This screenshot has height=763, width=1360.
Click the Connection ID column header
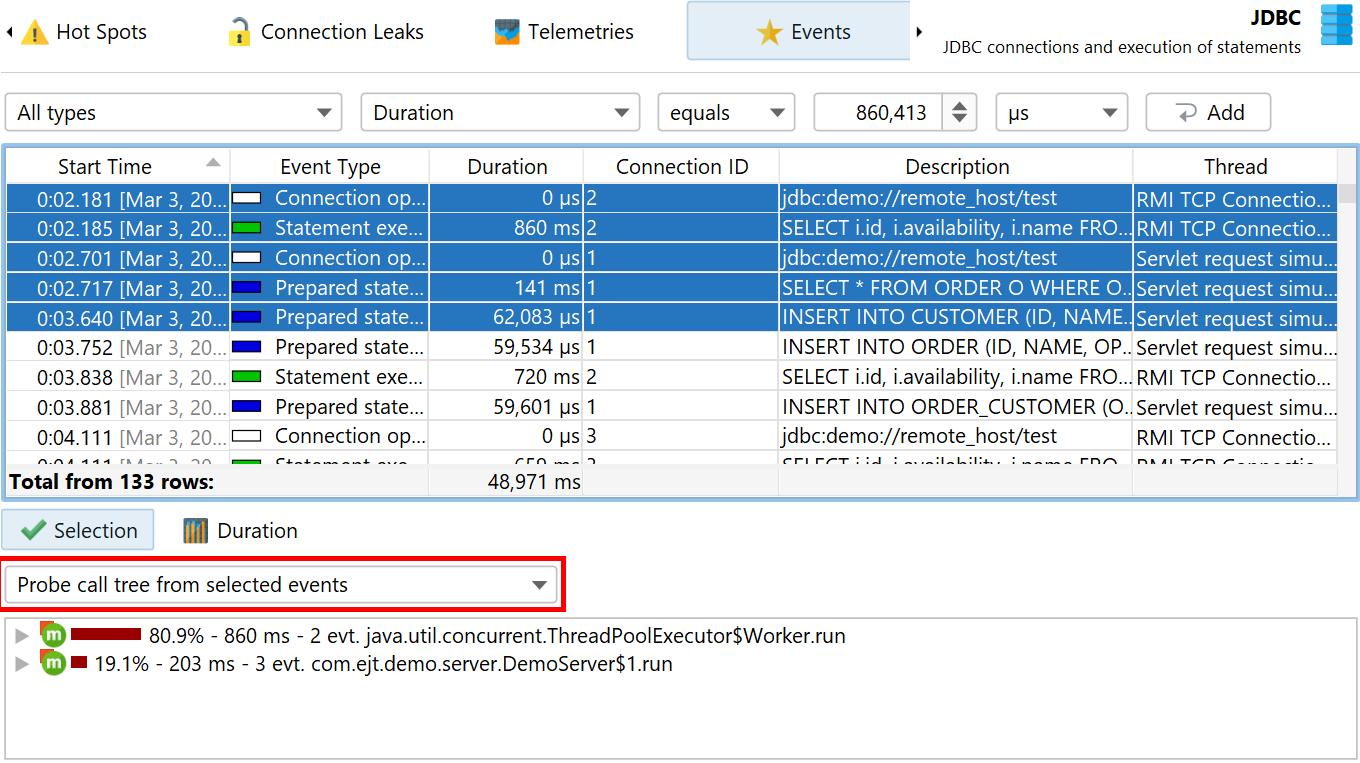point(682,166)
